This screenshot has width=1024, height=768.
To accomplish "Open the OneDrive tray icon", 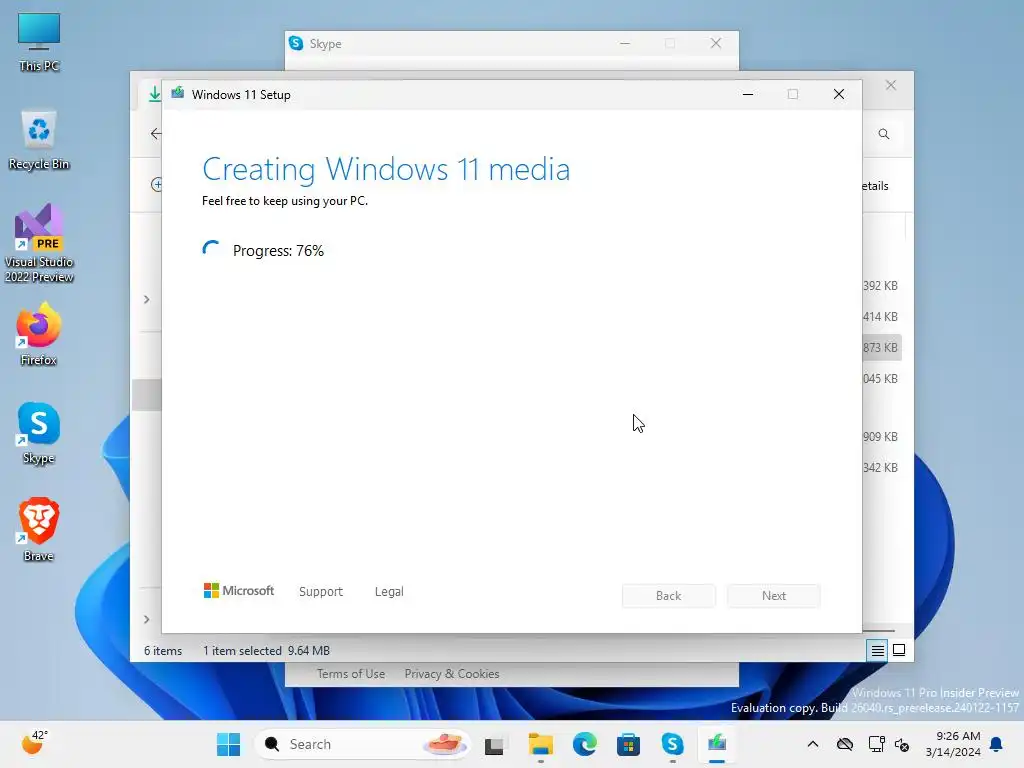I will pos(844,744).
